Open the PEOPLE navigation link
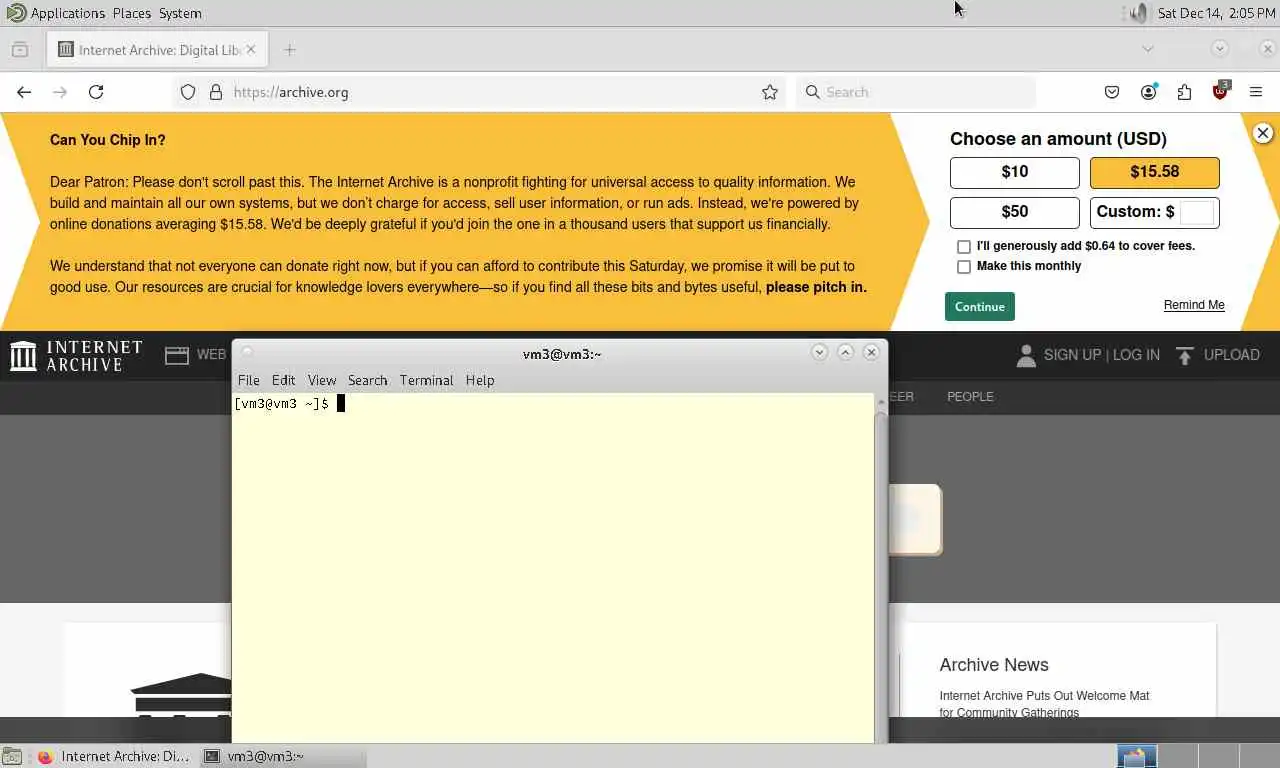 pos(970,396)
